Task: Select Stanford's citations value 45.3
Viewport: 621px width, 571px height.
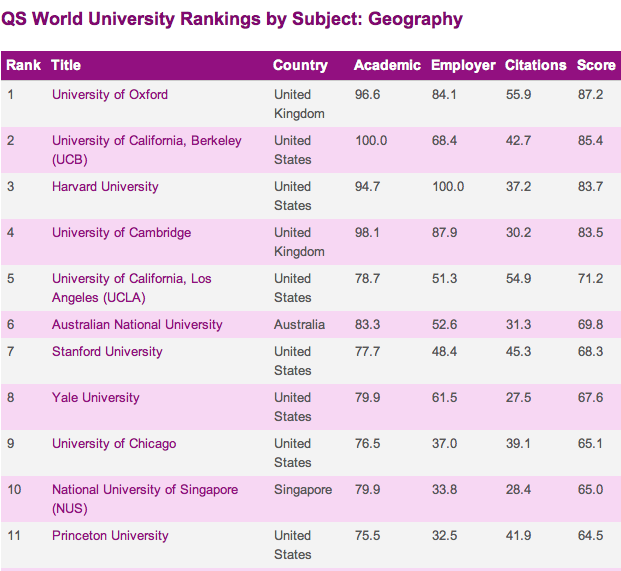Action: [518, 352]
